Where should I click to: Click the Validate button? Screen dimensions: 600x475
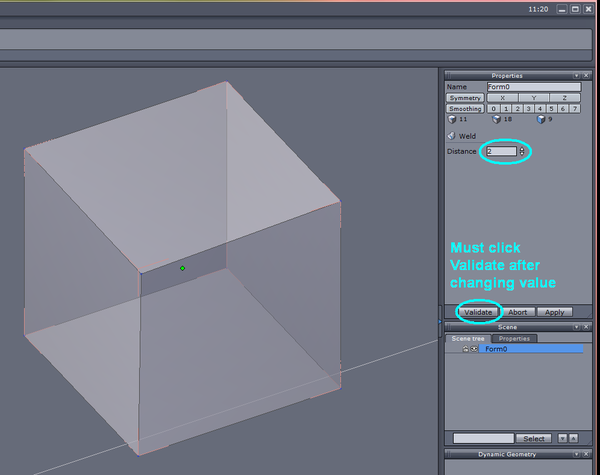[x=478, y=312]
